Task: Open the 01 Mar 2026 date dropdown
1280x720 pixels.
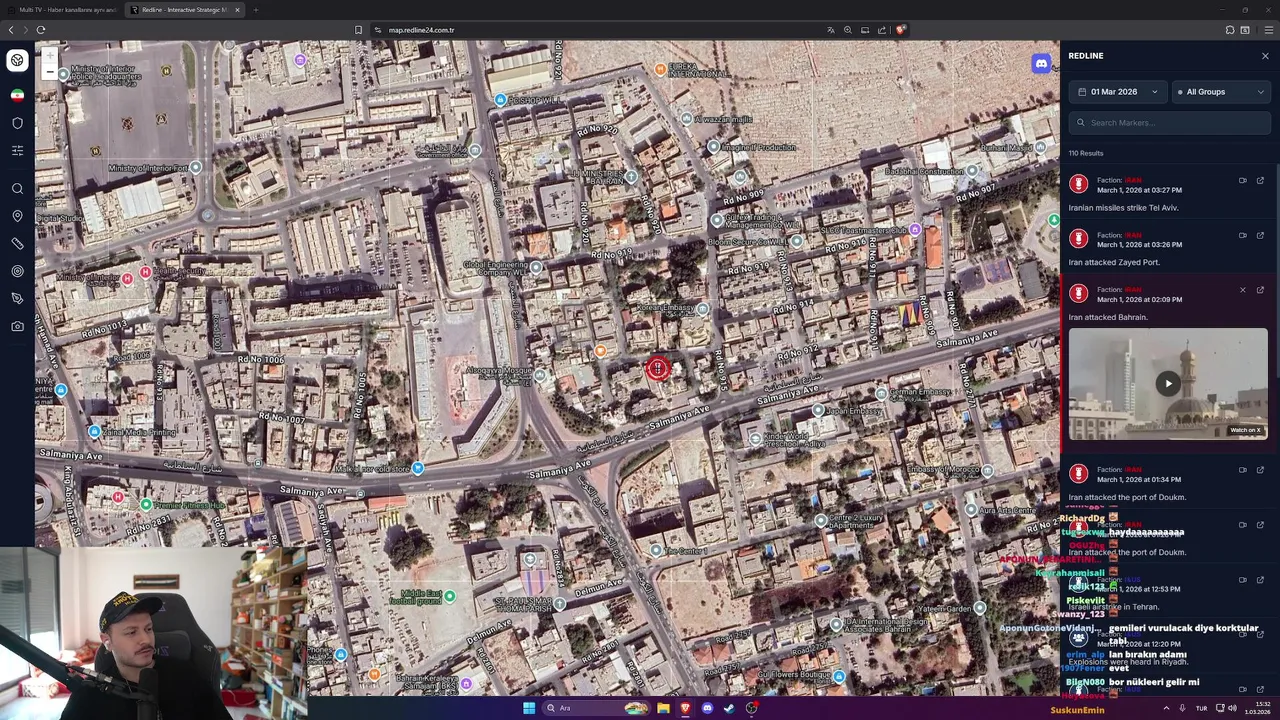Action: click(1117, 92)
